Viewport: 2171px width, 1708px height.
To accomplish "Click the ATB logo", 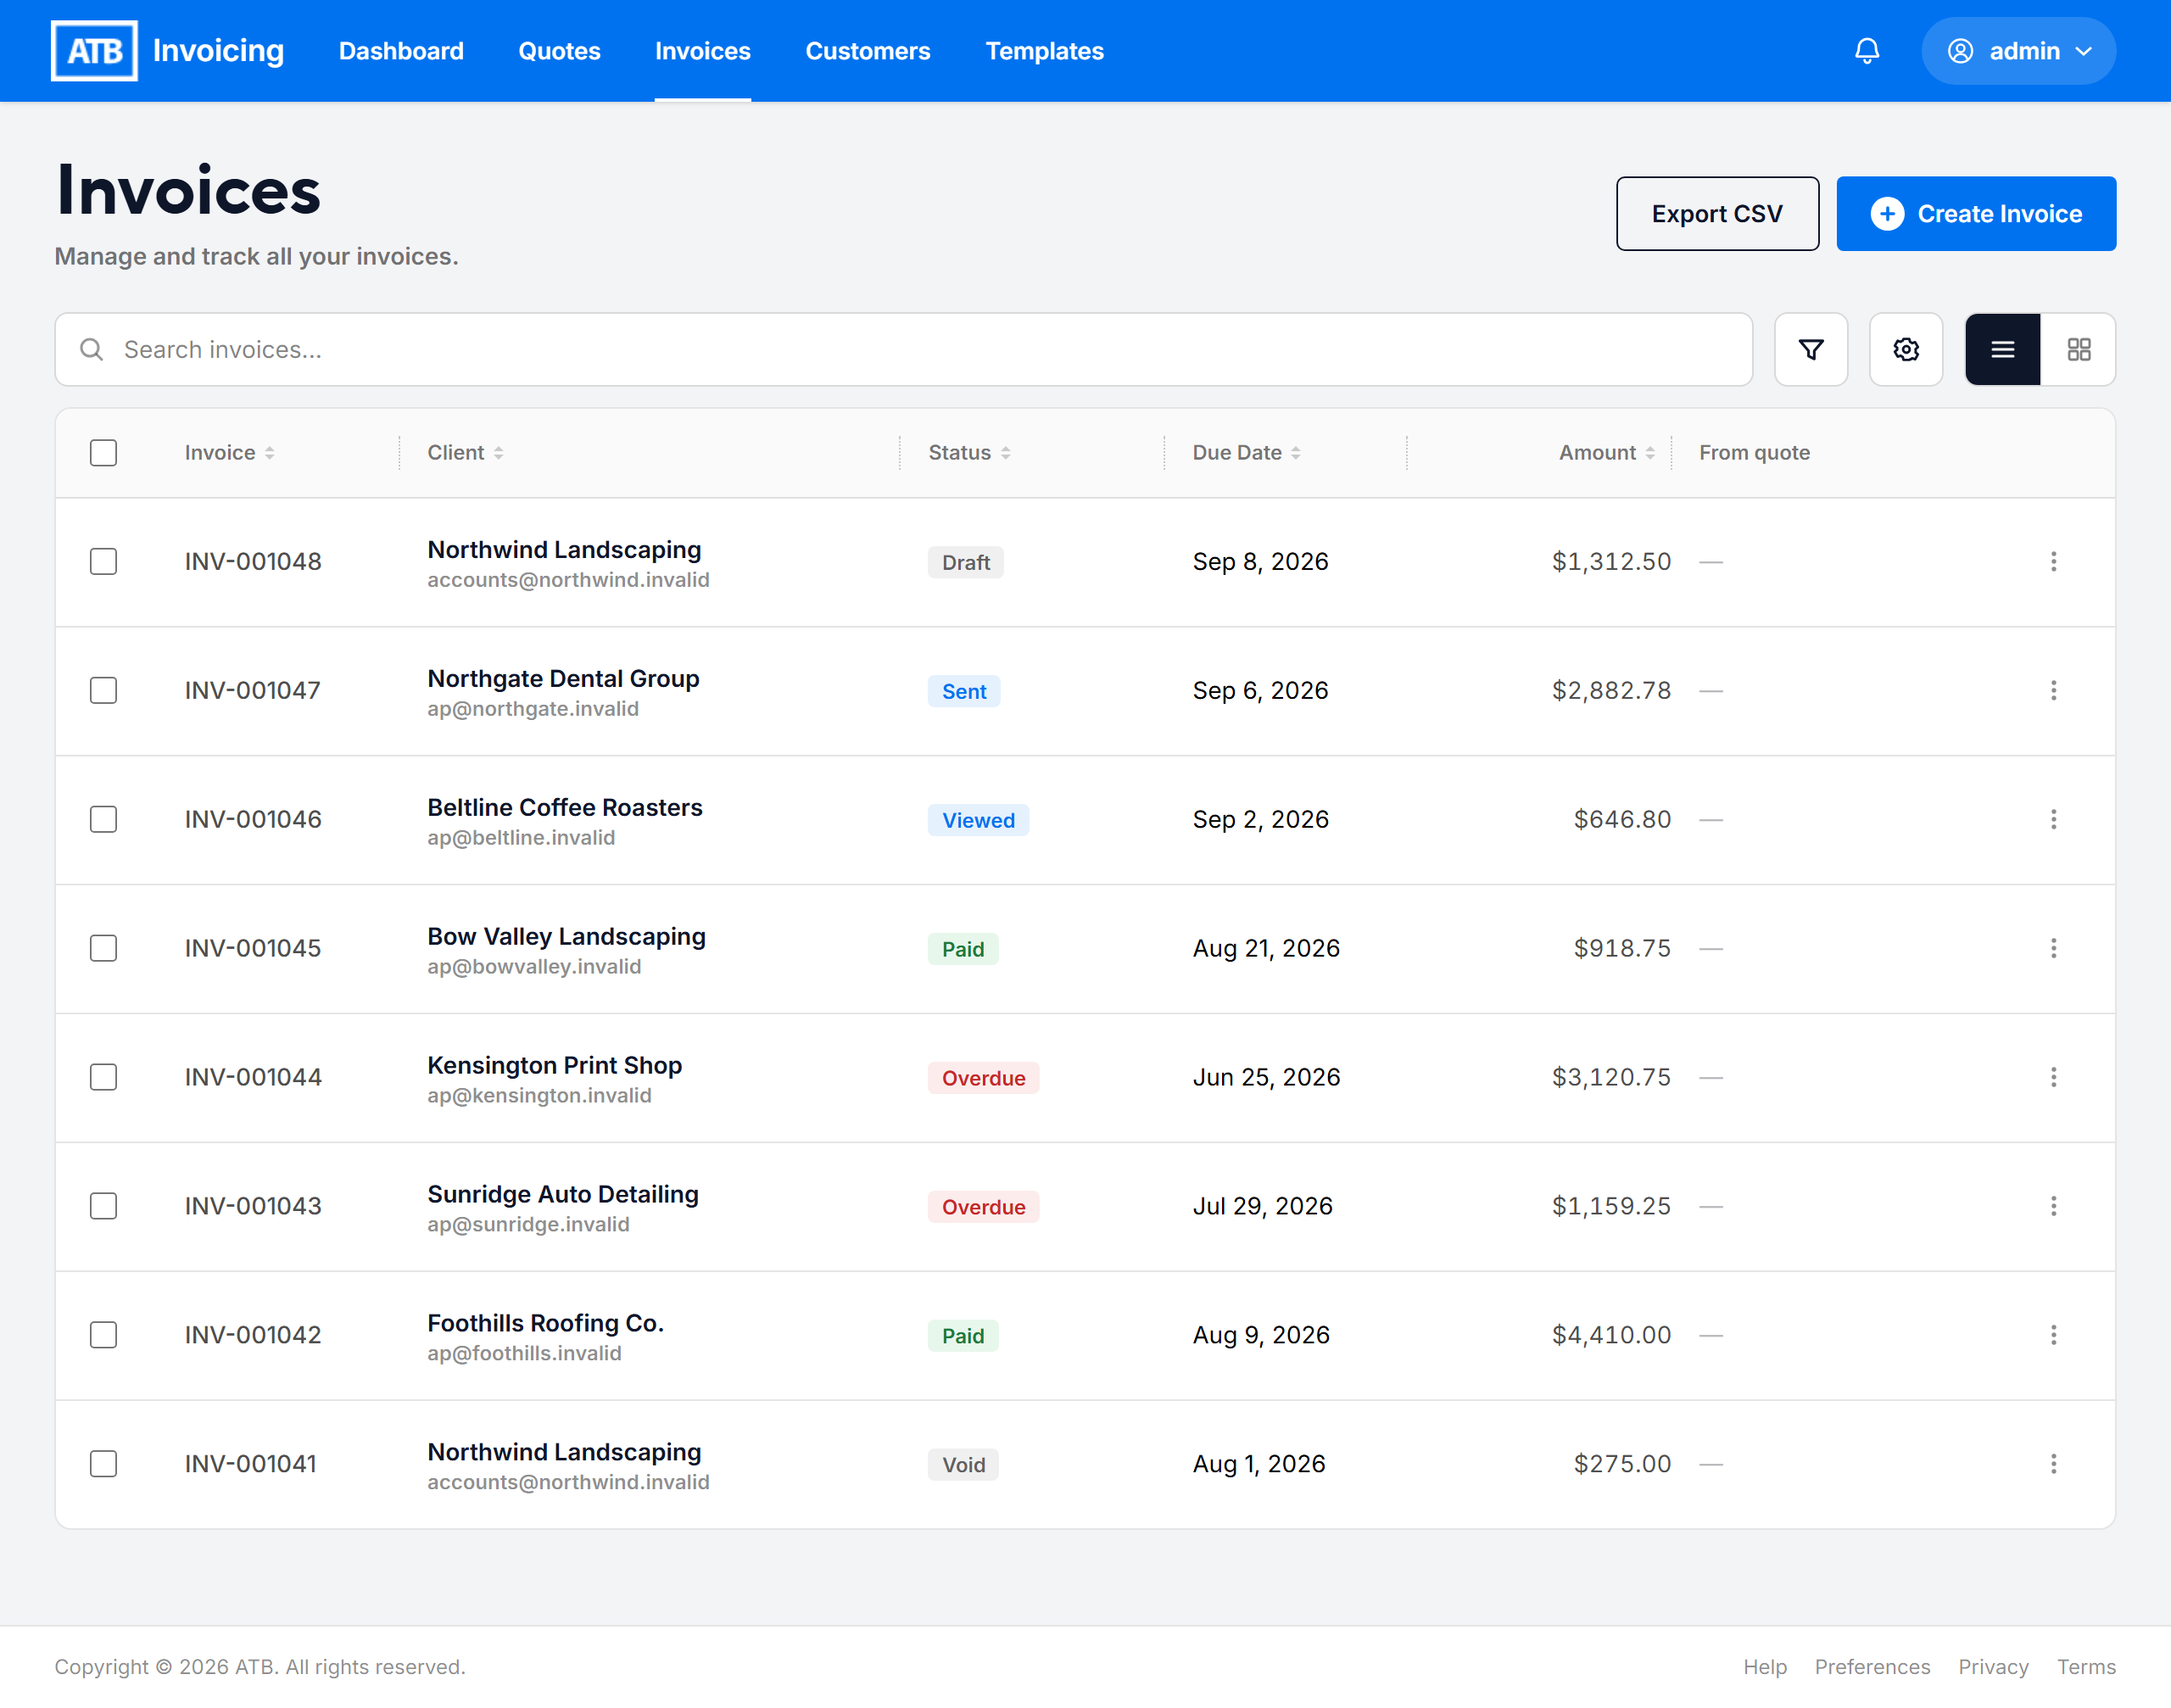I will click(x=94, y=51).
